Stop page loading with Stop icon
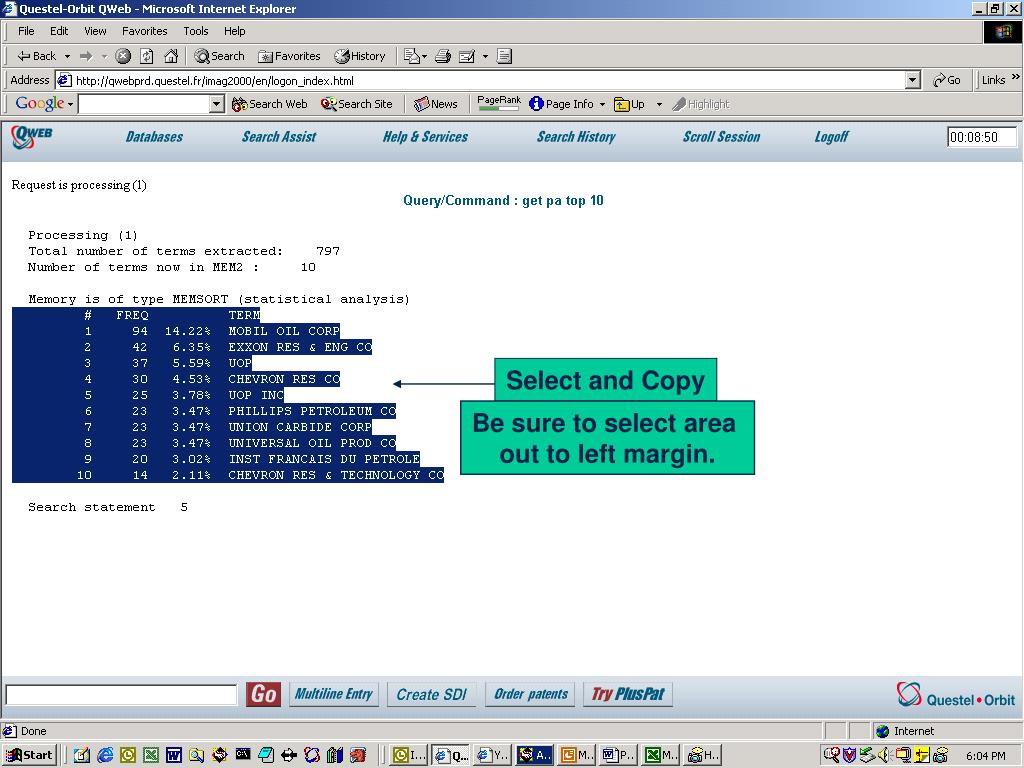Screen dimensions: 1024x768 click(x=123, y=56)
